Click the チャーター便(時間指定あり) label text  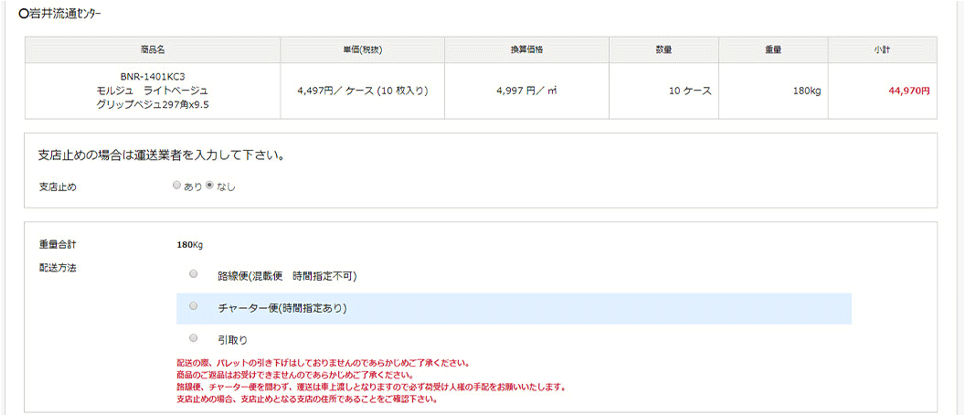point(282,308)
